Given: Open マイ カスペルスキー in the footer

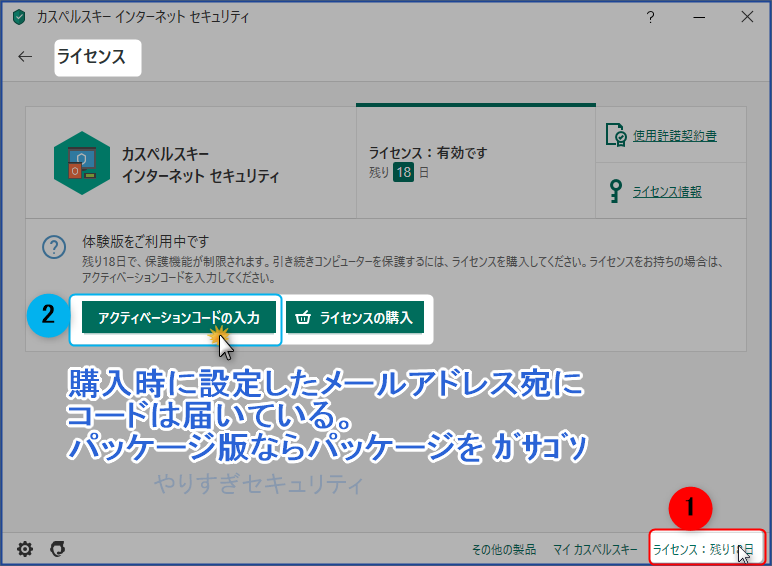Looking at the screenshot, I should pos(595,549).
